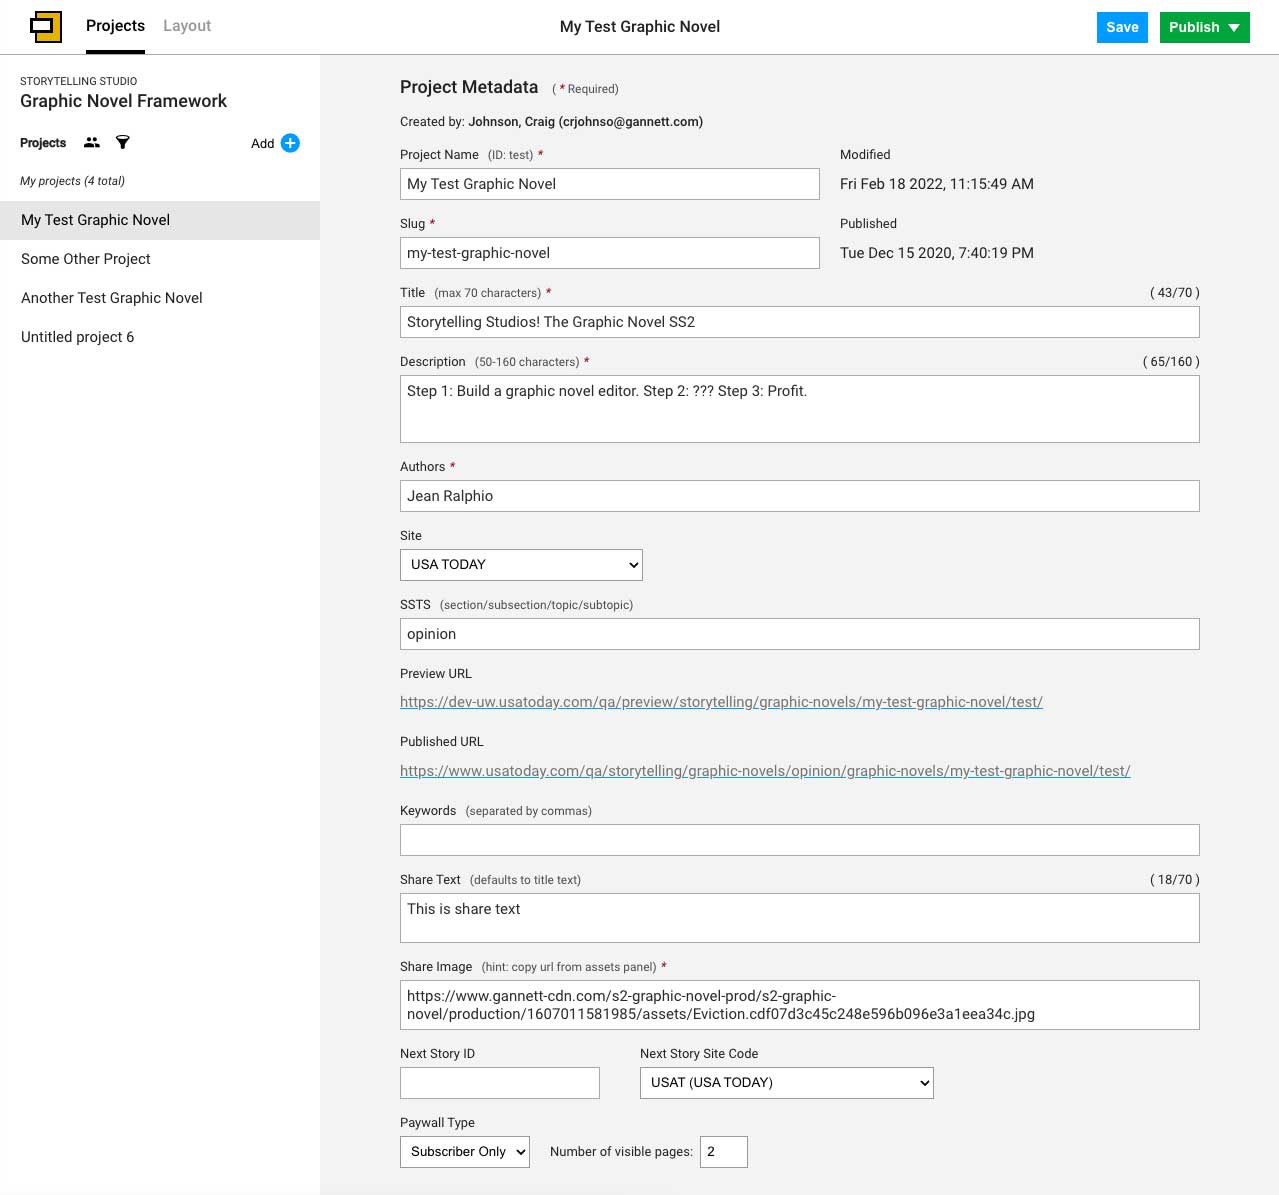
Task: Switch to the Layout tab
Action: point(187,26)
